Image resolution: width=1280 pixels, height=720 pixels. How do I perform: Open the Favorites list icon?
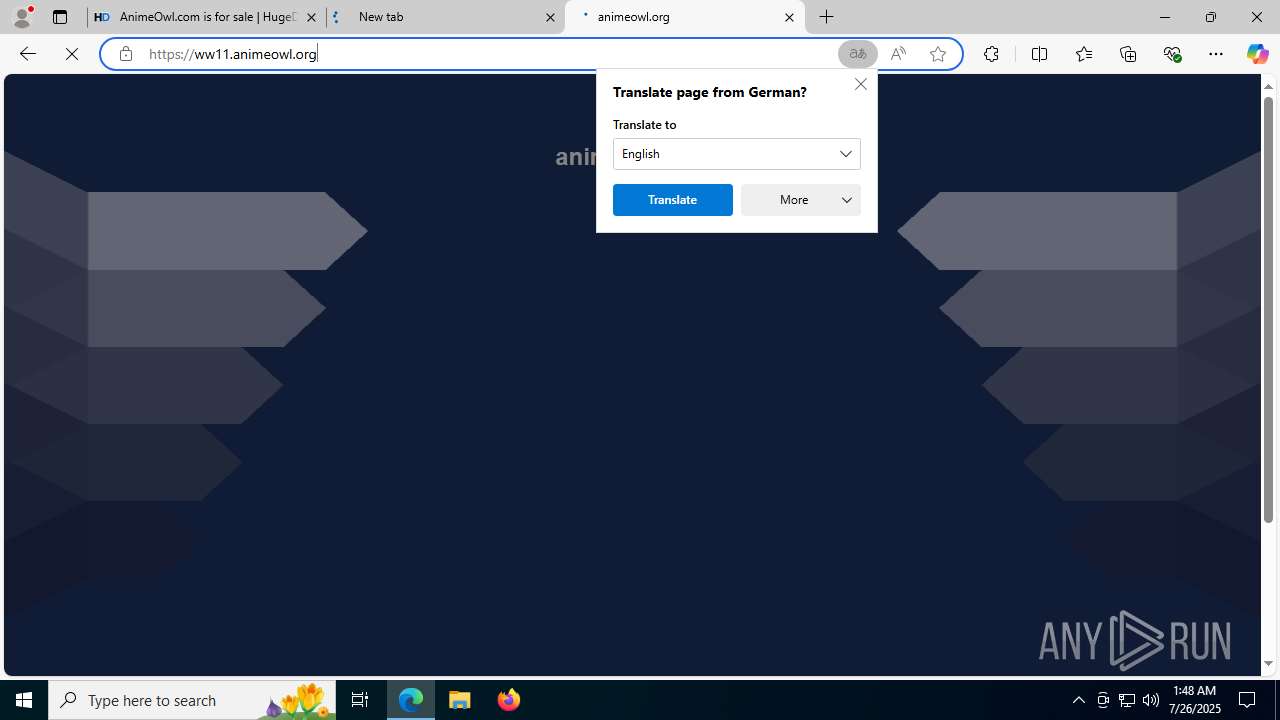pyautogui.click(x=1084, y=54)
